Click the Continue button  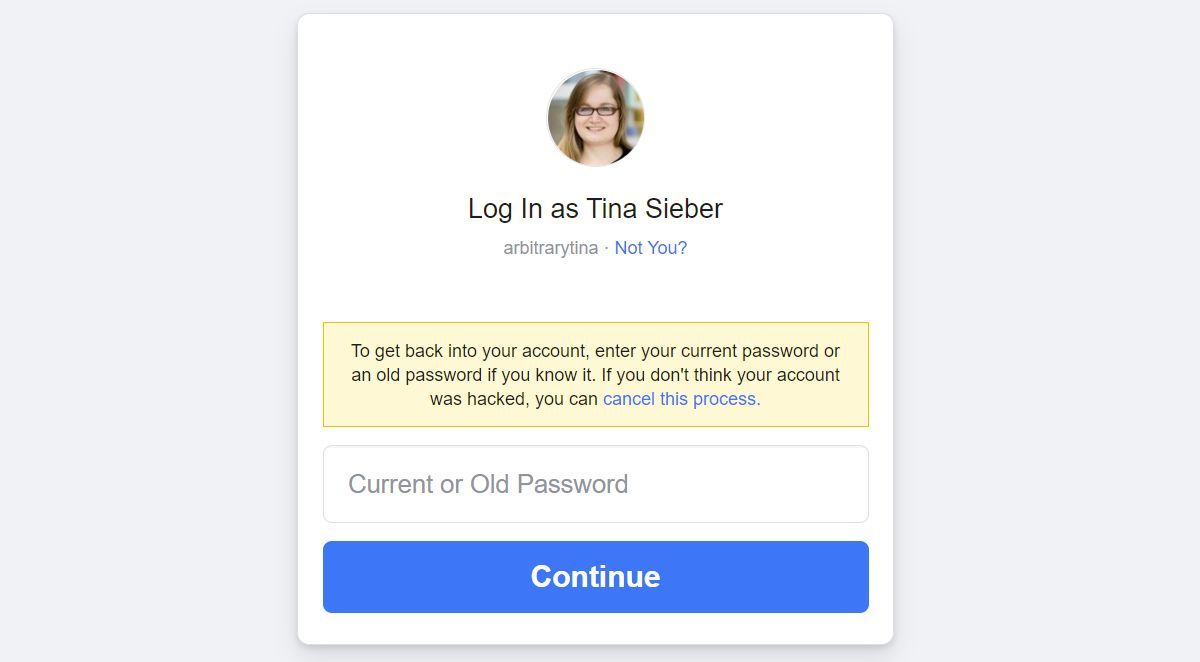click(x=595, y=577)
